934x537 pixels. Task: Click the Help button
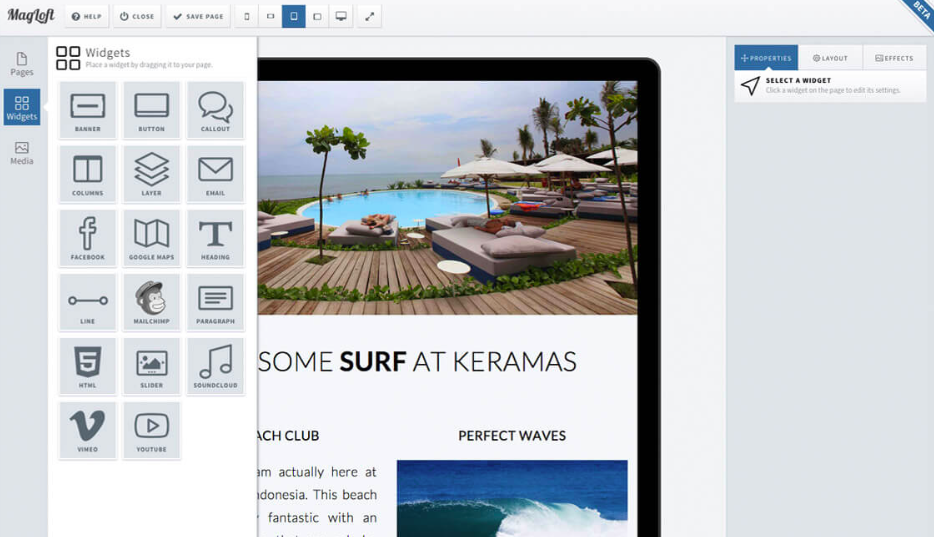pos(87,17)
